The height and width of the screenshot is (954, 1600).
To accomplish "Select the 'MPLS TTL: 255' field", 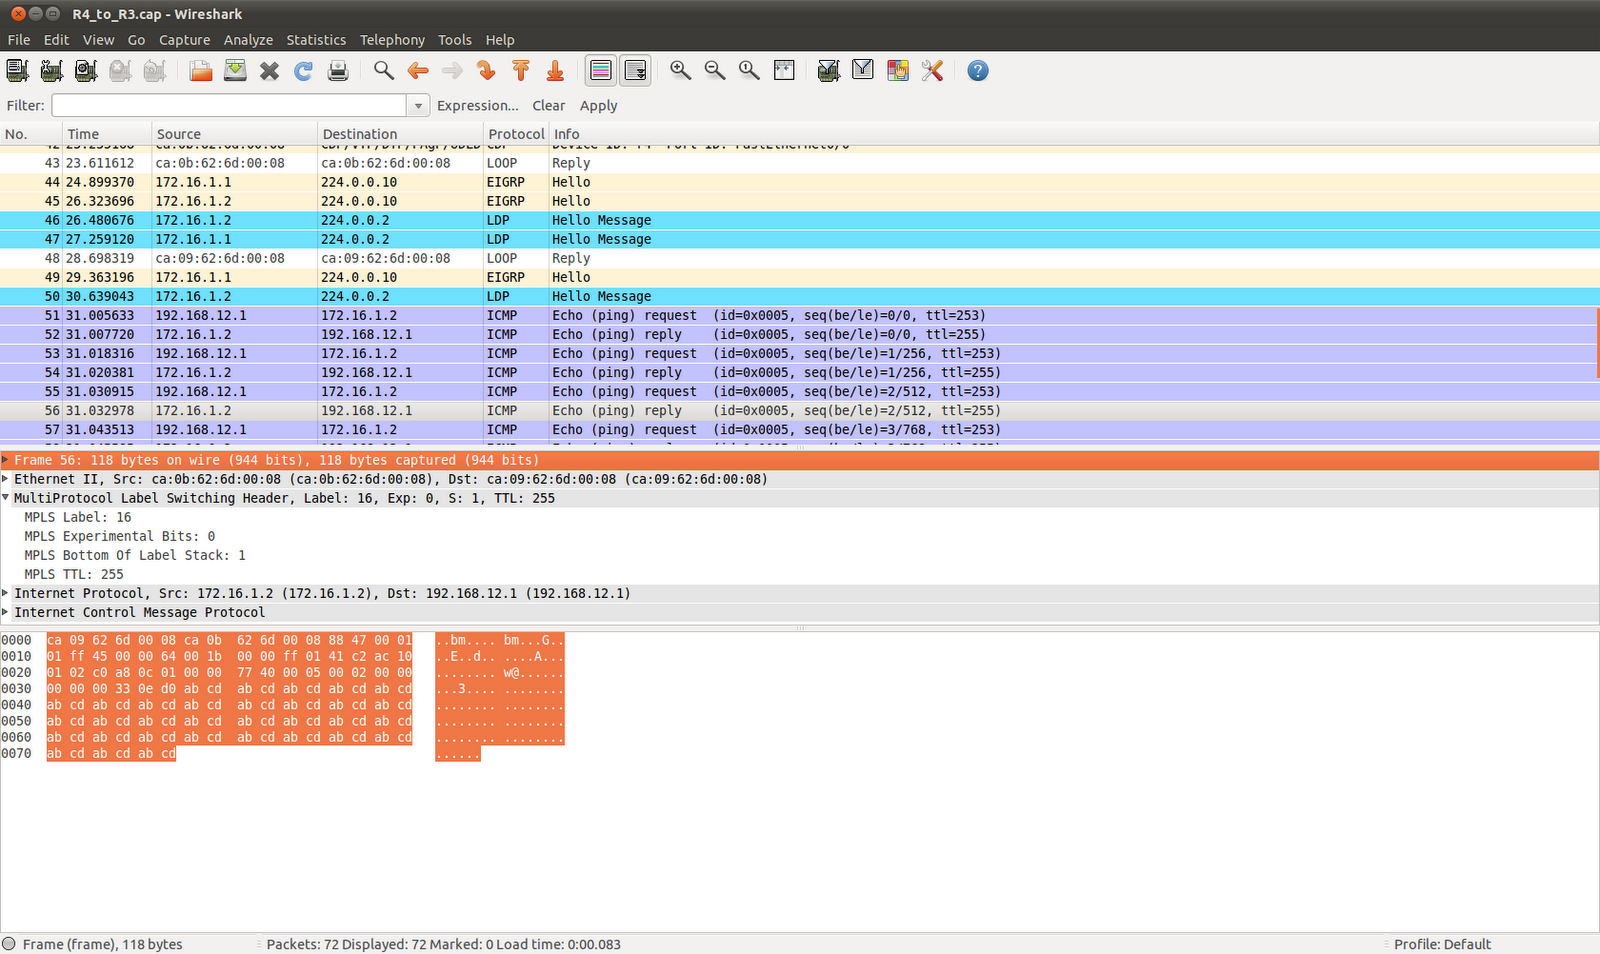I will click(x=74, y=574).
